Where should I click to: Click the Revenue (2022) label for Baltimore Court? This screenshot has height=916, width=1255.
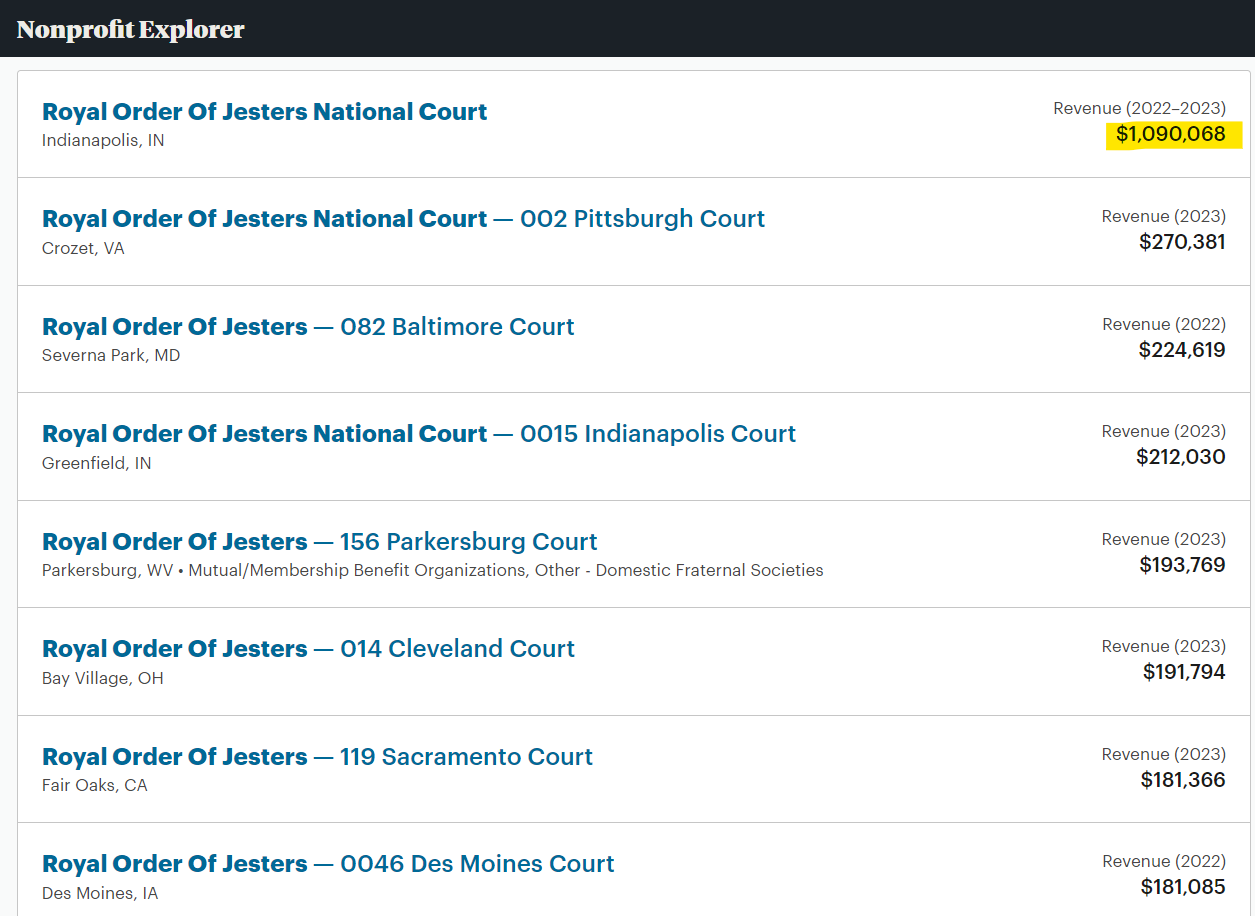[x=1164, y=324]
